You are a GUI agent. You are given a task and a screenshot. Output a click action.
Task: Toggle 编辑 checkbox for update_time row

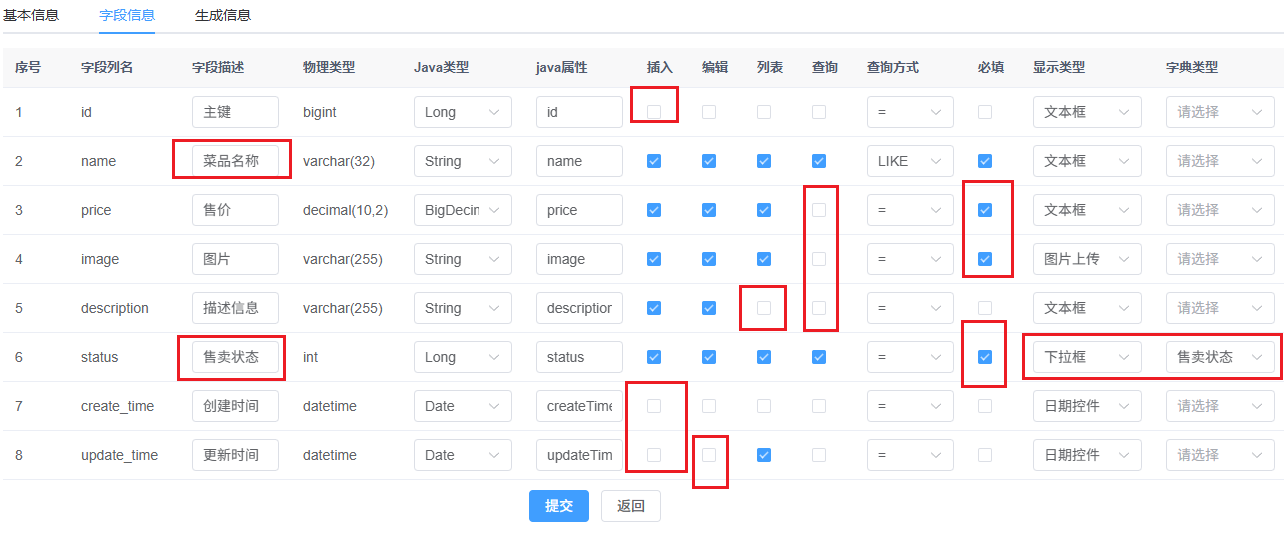[709, 455]
